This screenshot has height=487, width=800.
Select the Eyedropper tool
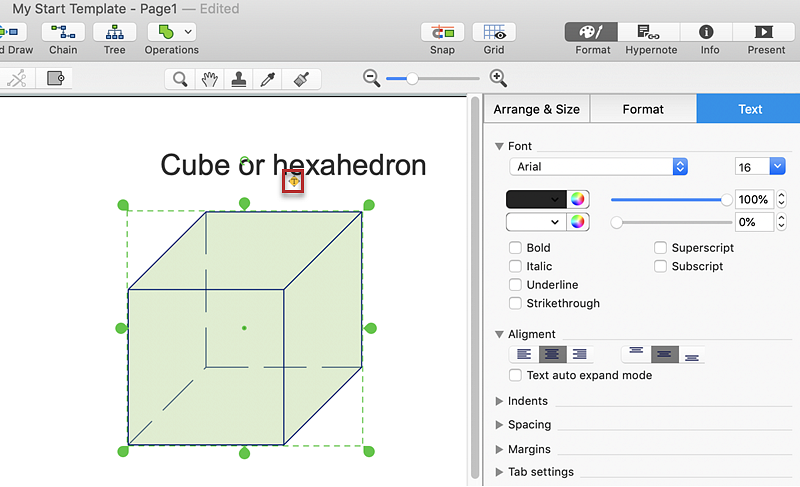click(x=267, y=79)
